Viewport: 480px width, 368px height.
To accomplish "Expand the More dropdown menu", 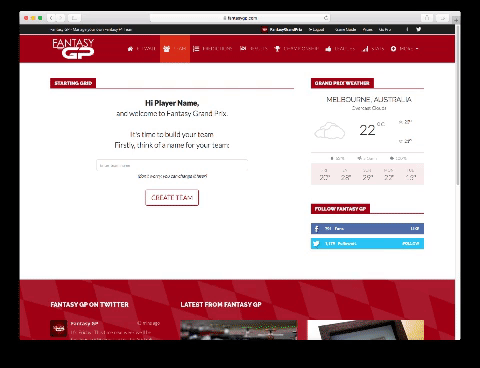I will click(x=404, y=49).
